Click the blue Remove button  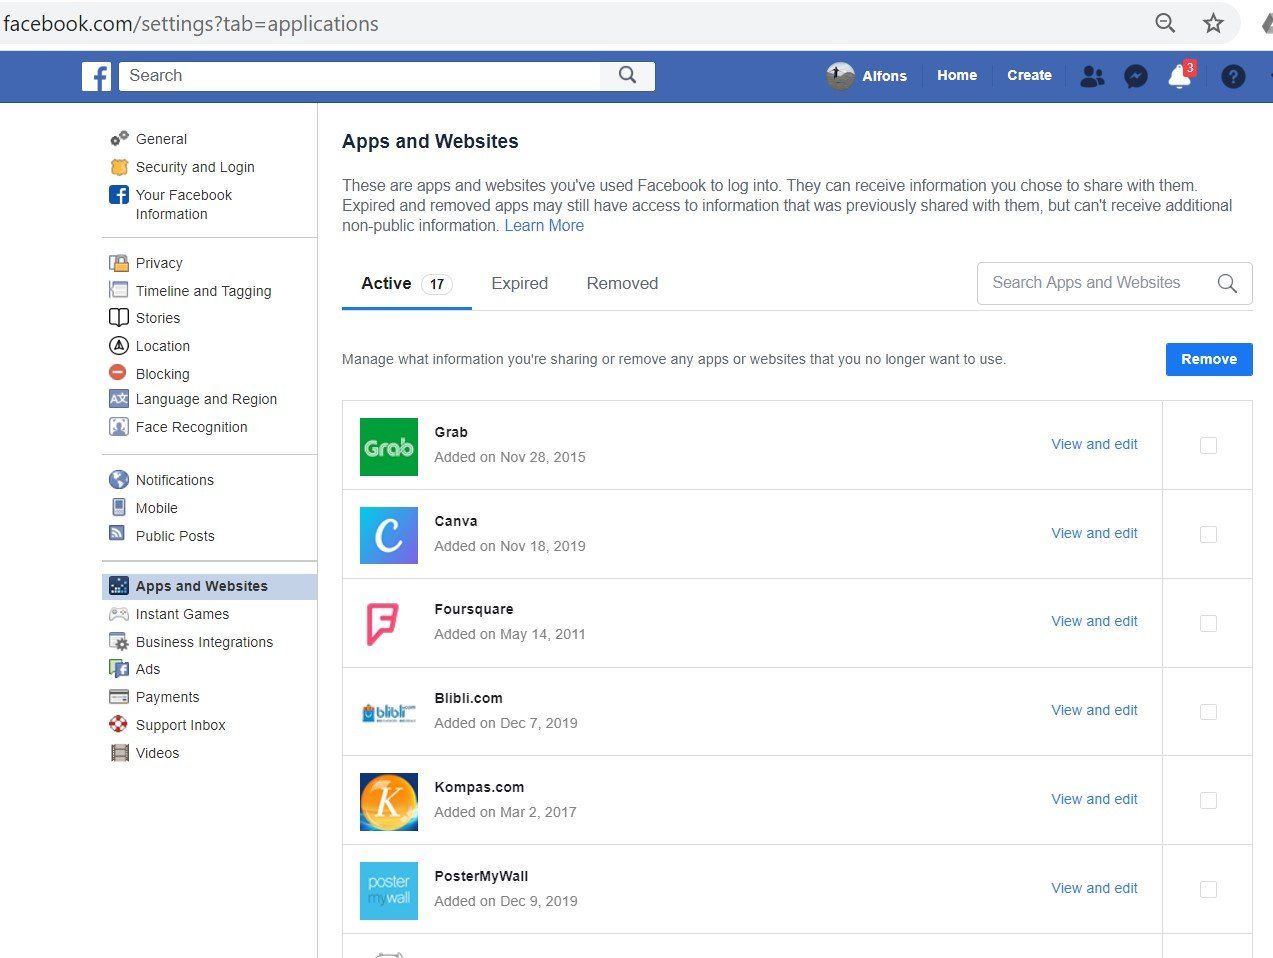[1209, 359]
